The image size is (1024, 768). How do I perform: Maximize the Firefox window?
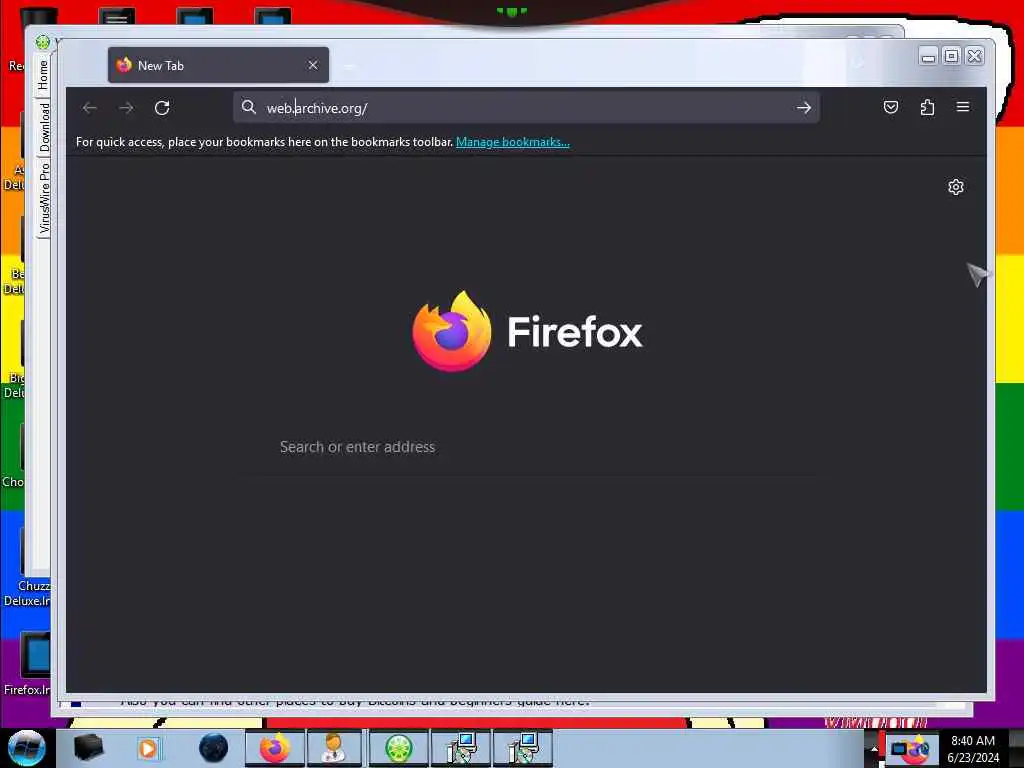[x=952, y=57]
